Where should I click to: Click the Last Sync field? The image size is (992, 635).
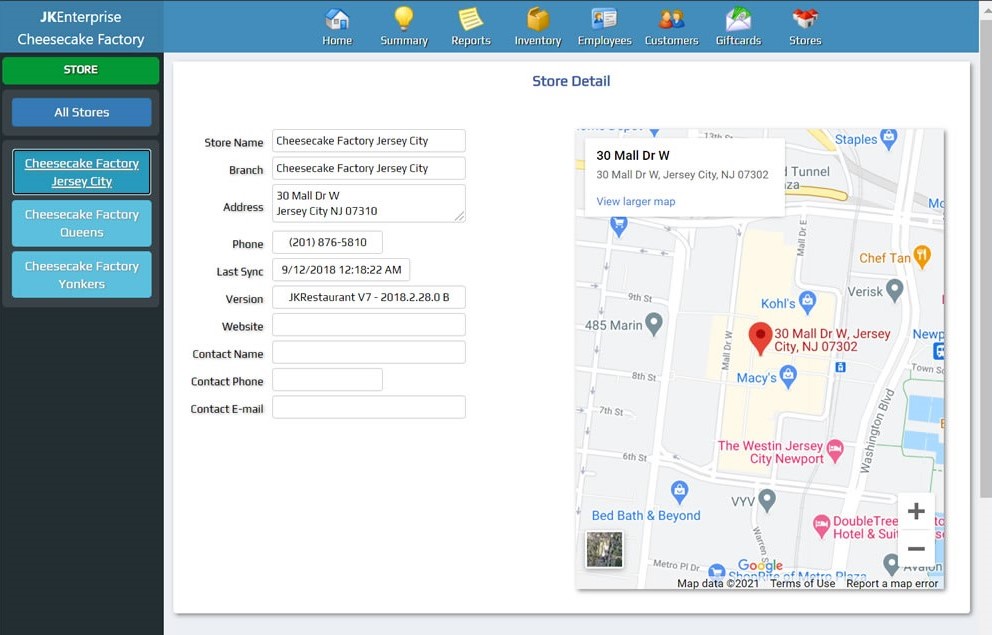(341, 269)
